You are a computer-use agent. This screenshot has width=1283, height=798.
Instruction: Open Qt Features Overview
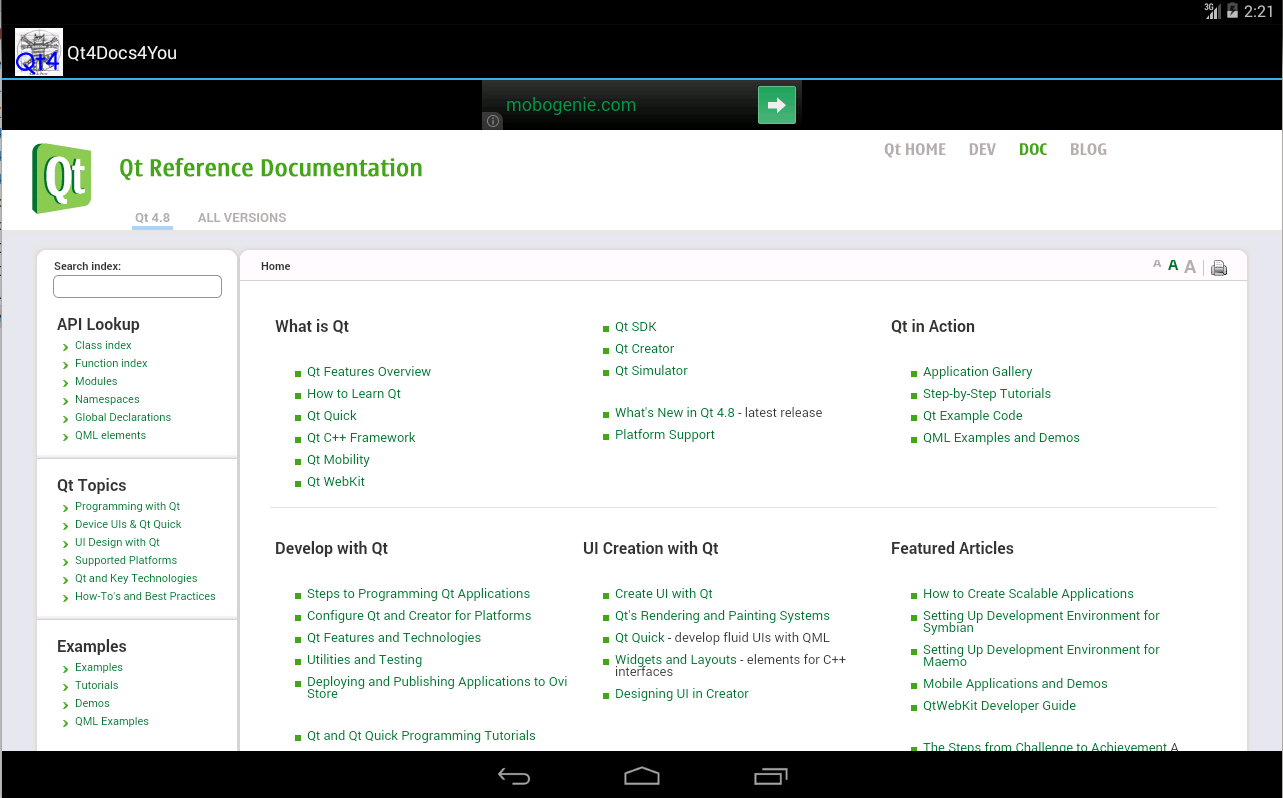(x=369, y=371)
